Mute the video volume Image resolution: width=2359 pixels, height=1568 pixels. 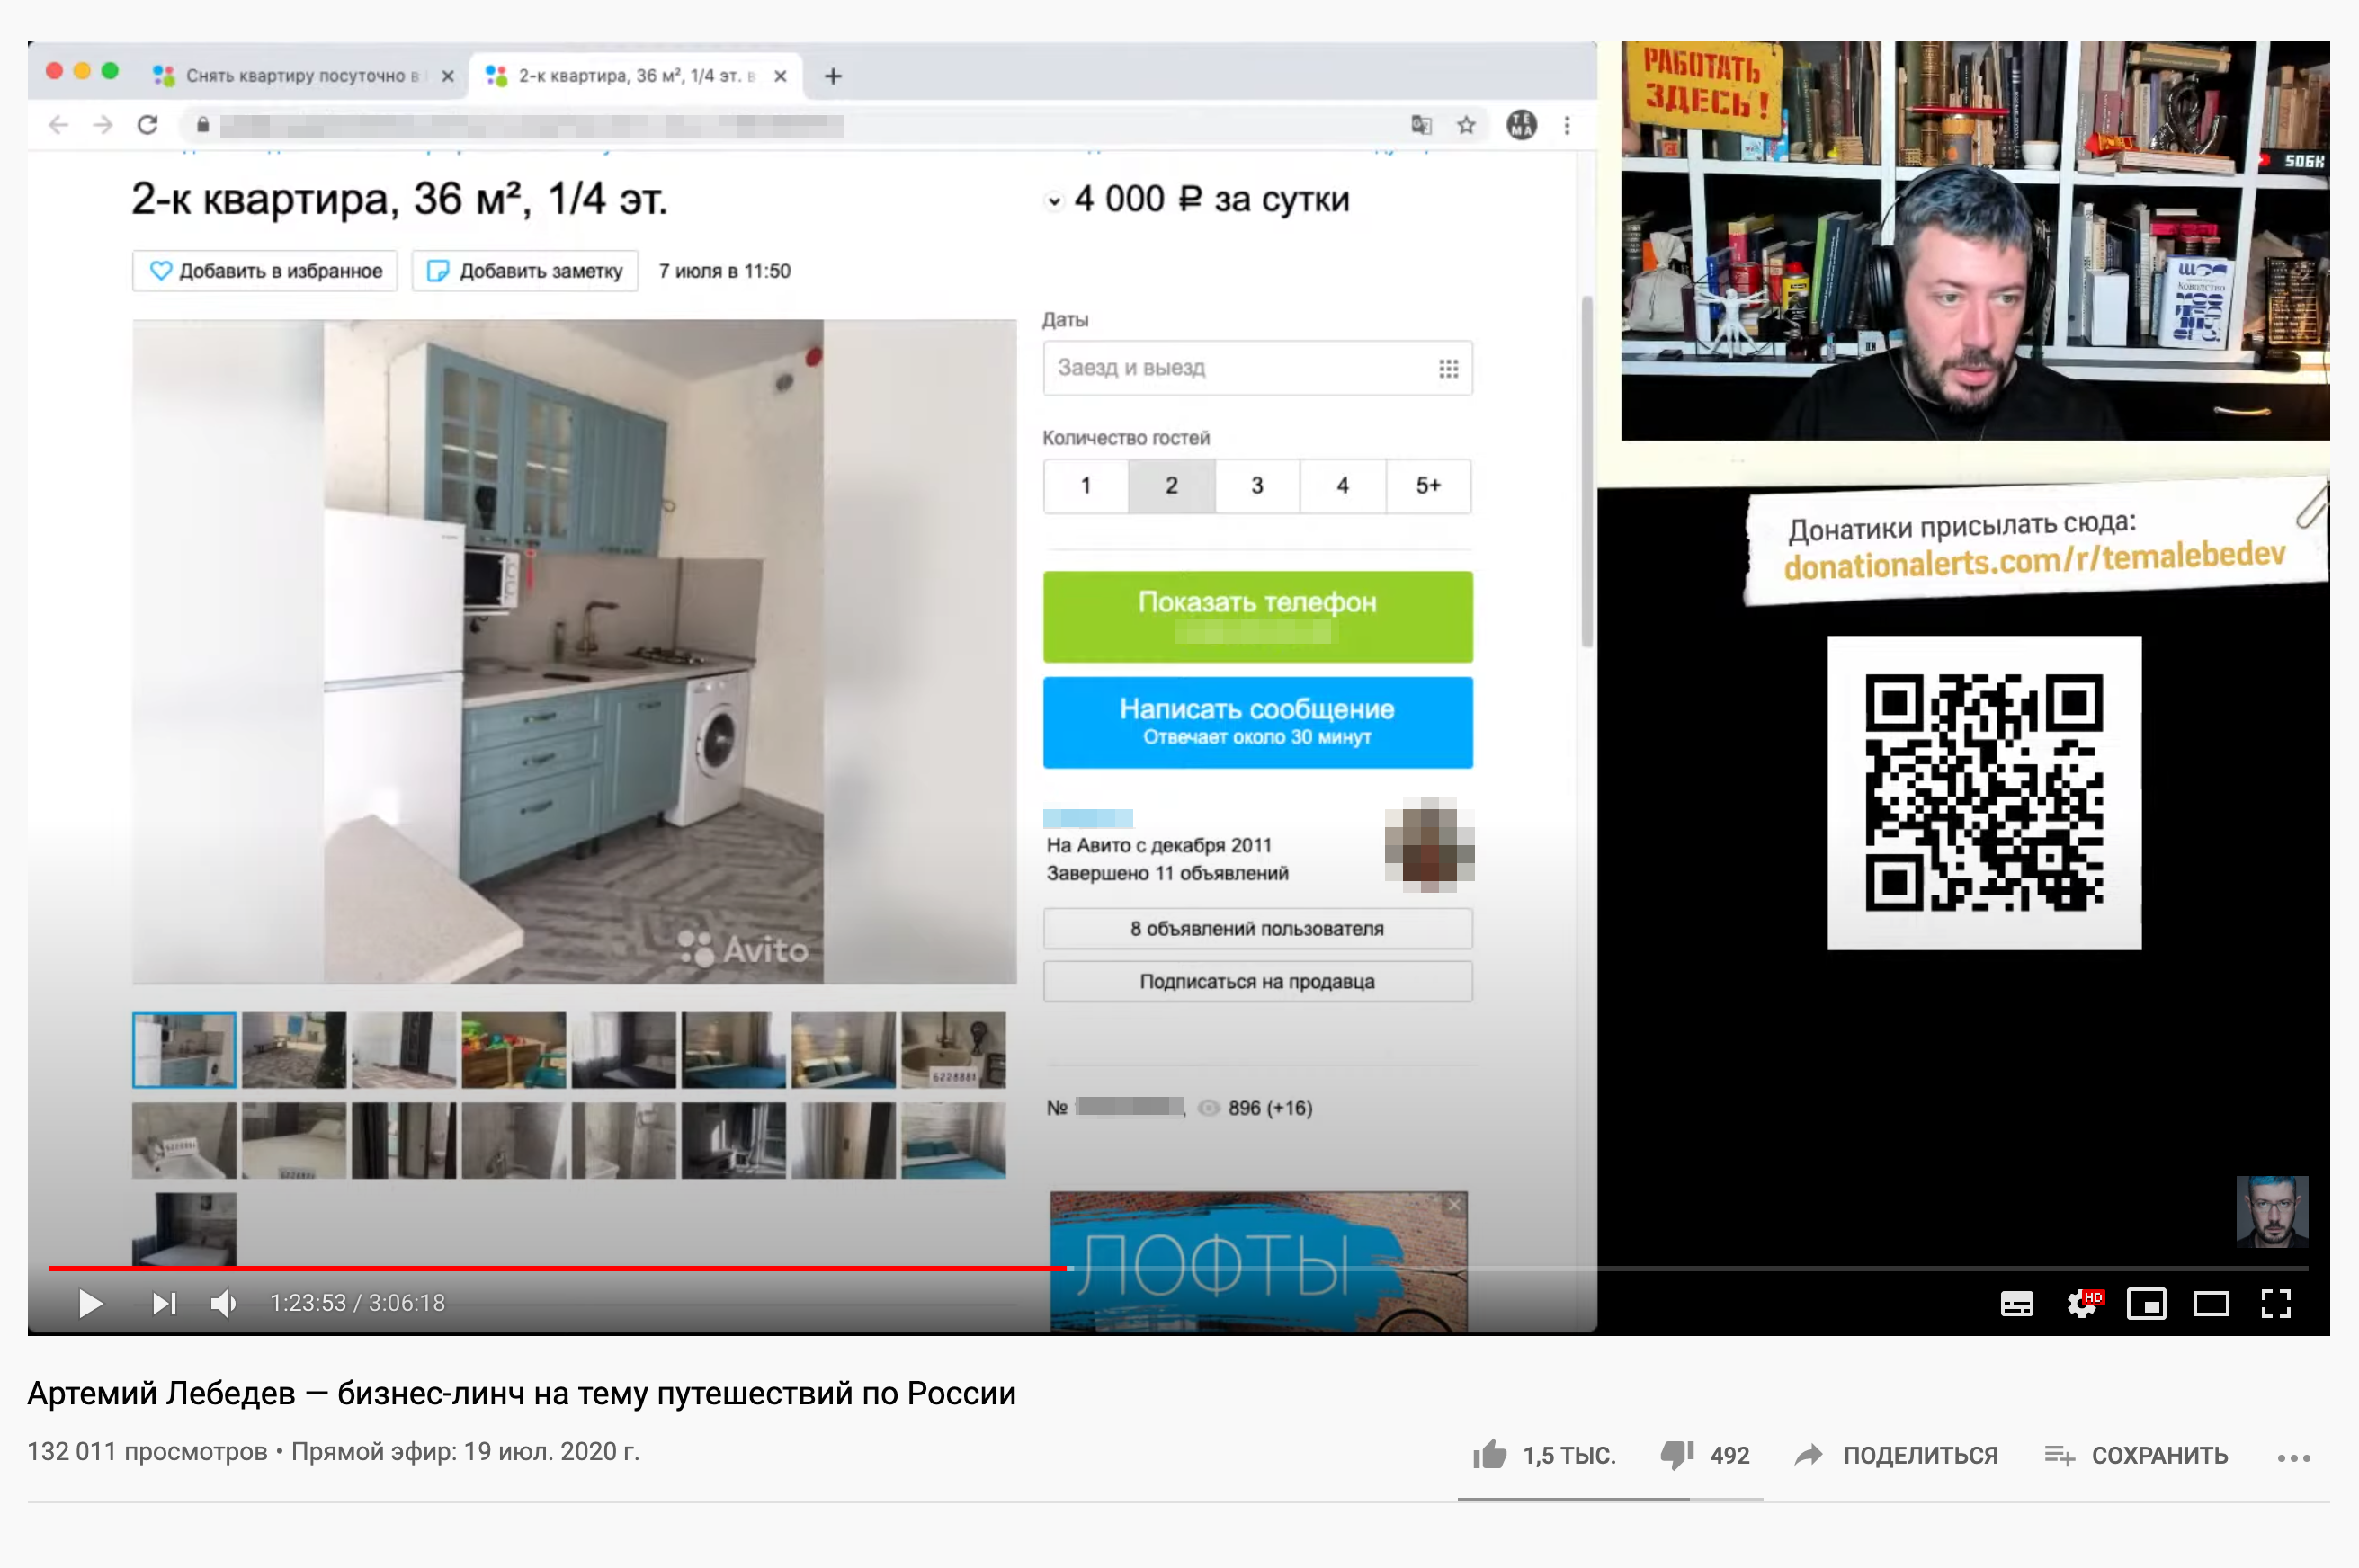click(x=224, y=1303)
